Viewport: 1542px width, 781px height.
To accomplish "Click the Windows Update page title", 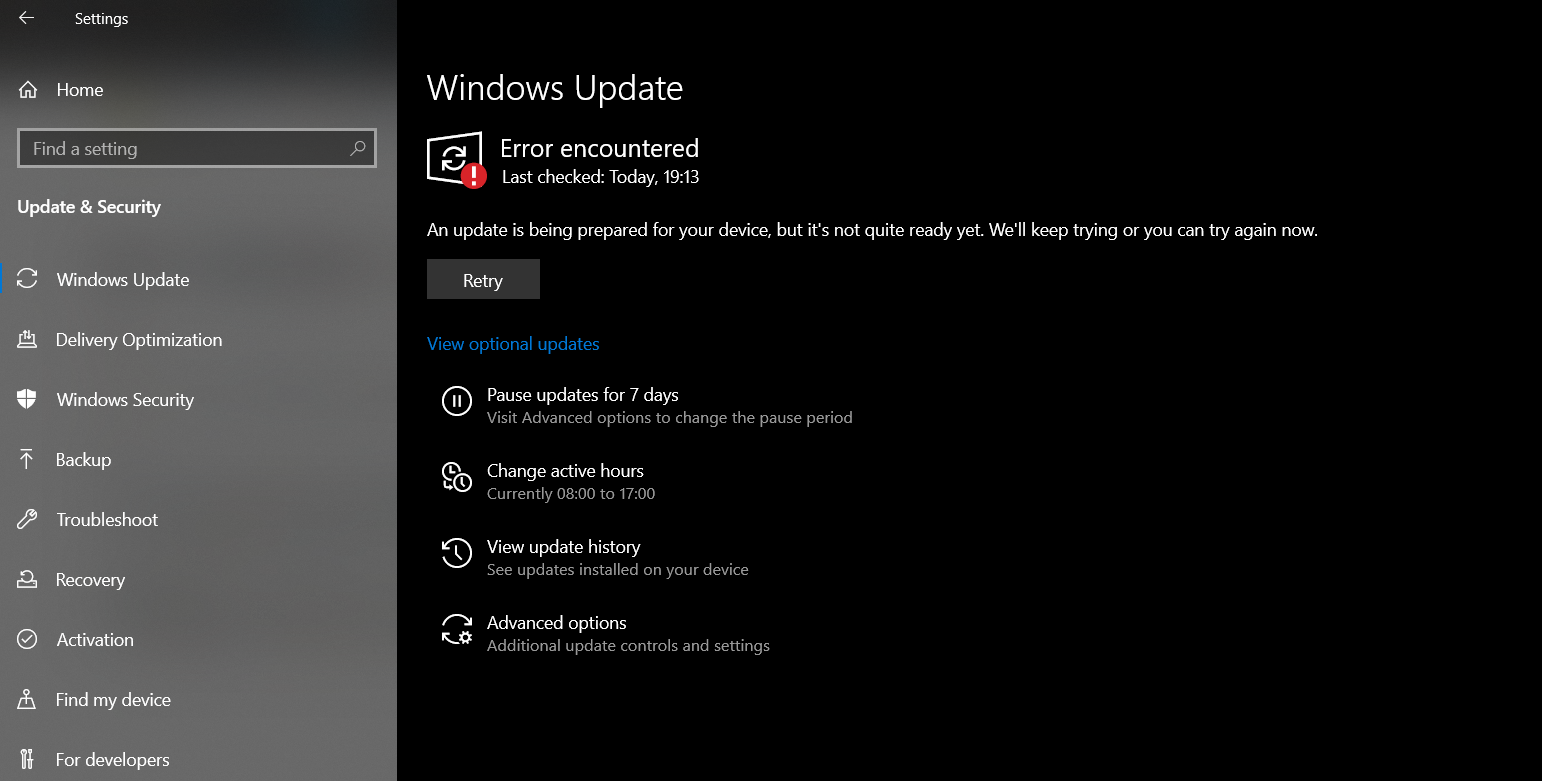I will click(555, 88).
